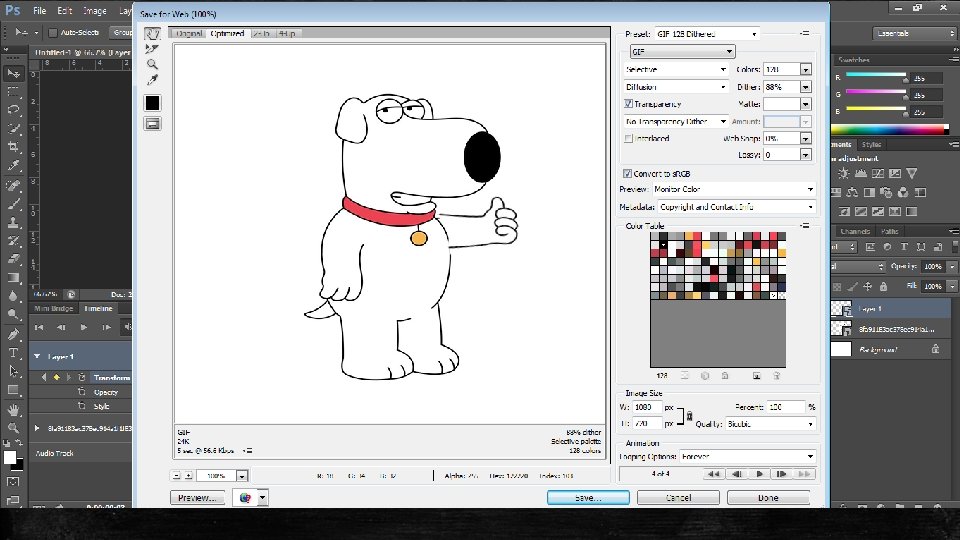Select the Type tool
The image size is (960, 540).
(13, 353)
